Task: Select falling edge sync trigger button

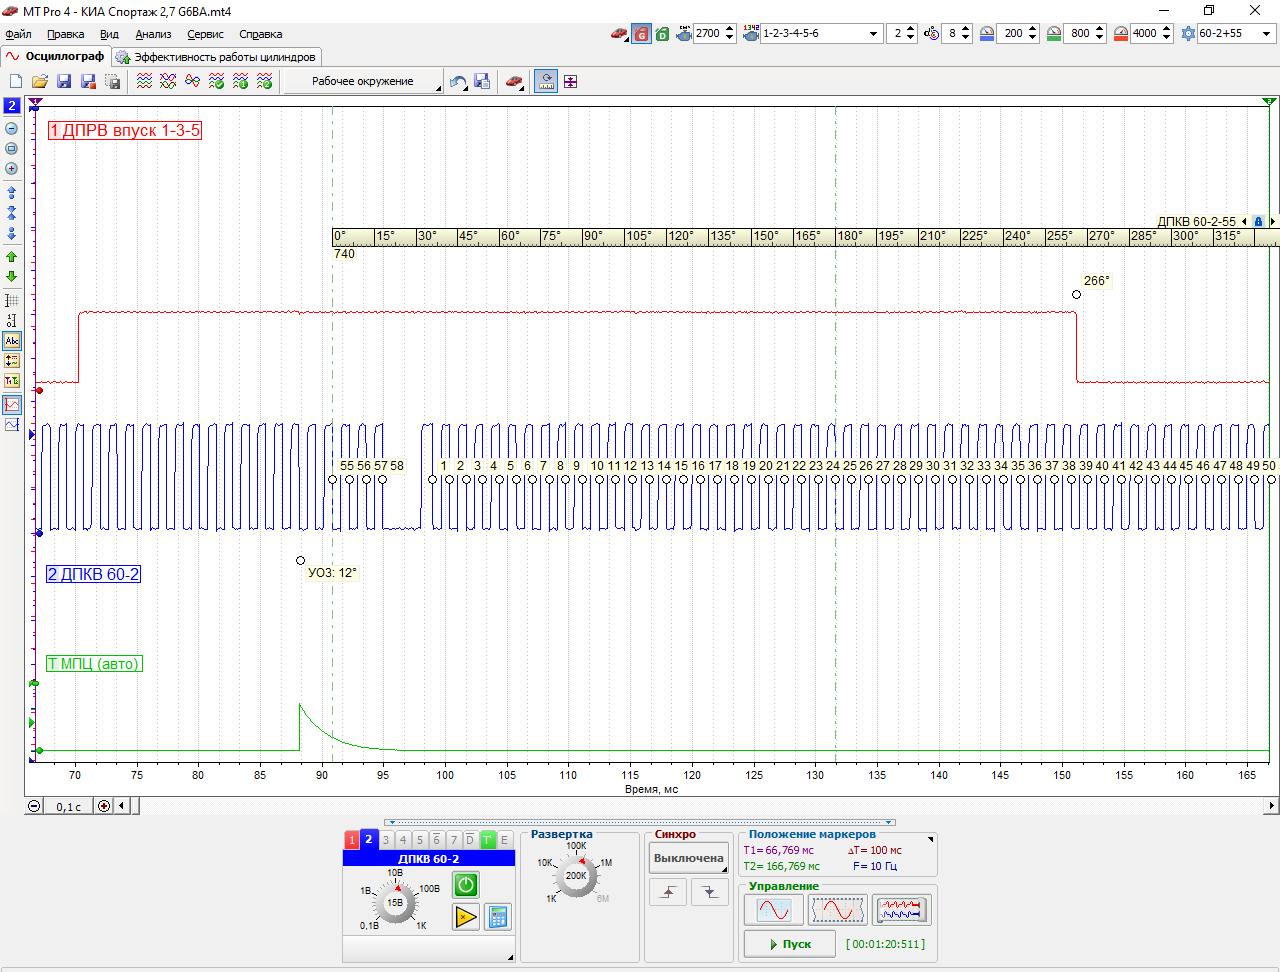Action: click(710, 892)
